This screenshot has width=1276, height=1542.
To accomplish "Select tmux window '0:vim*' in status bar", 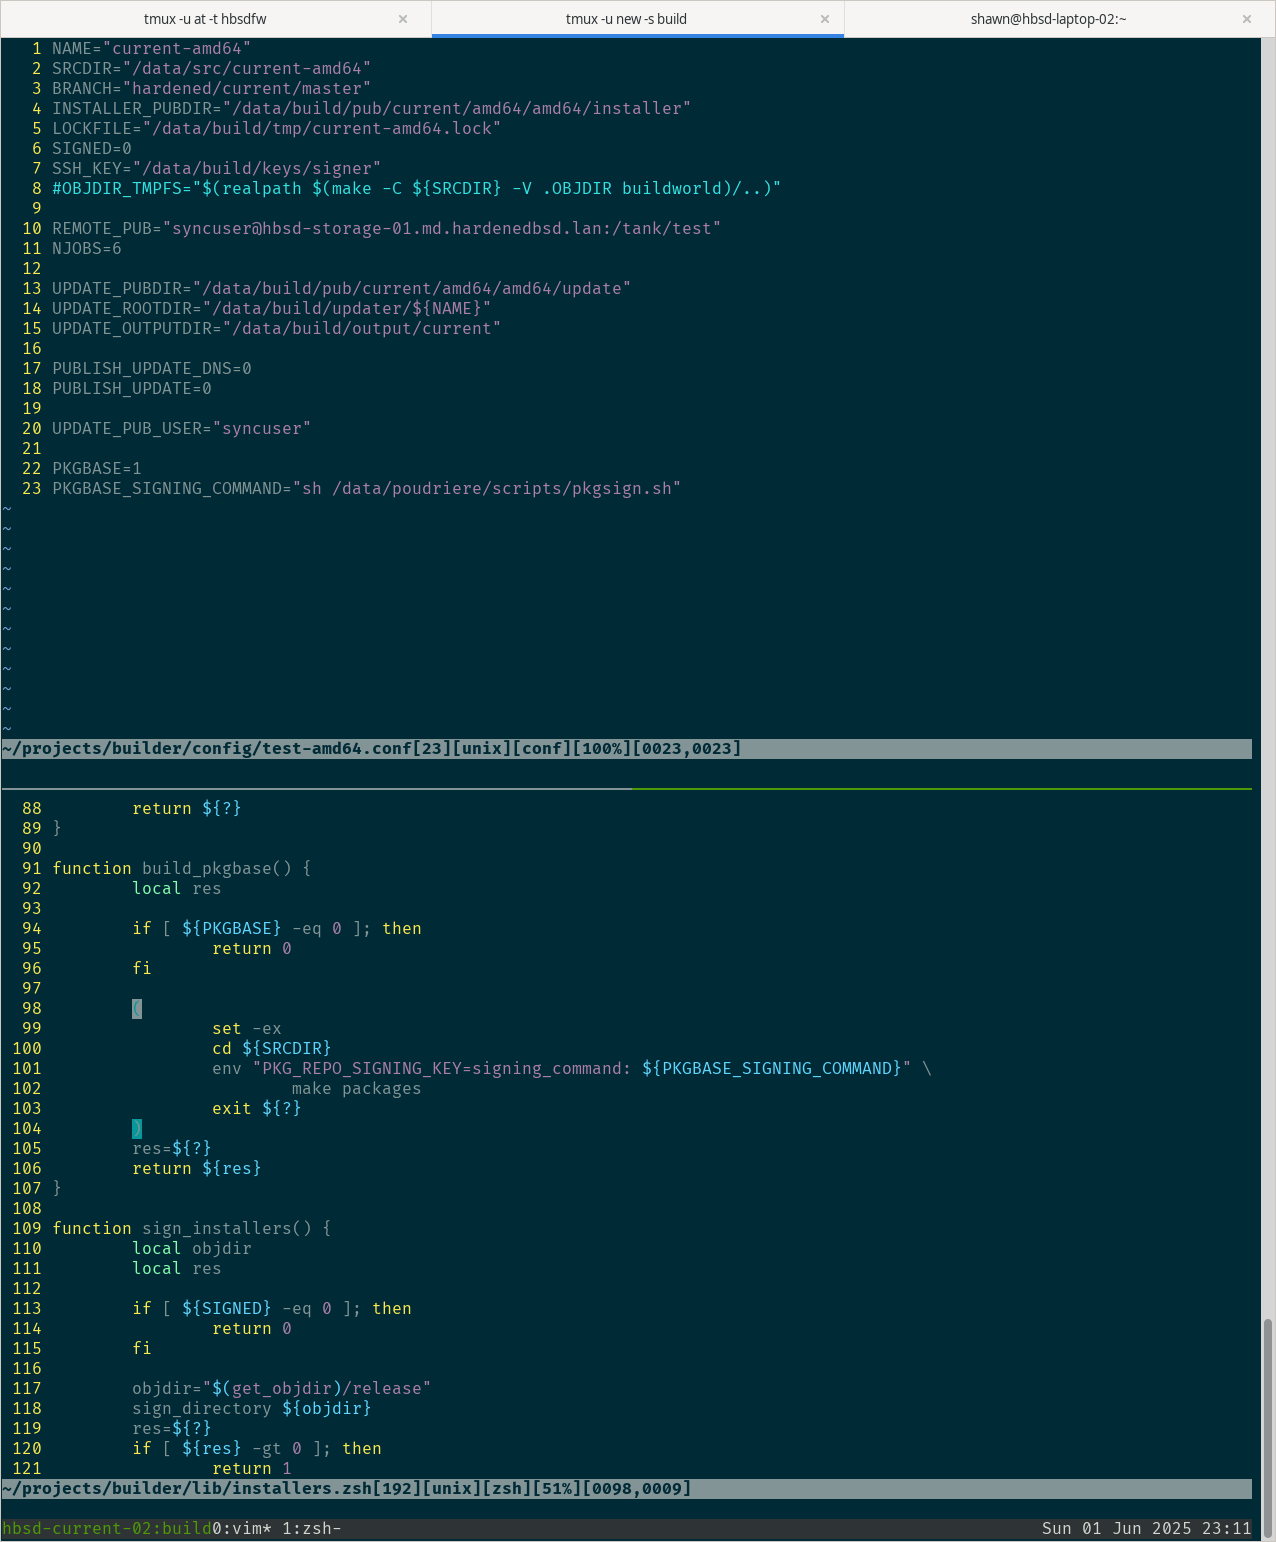I will click(x=242, y=1528).
